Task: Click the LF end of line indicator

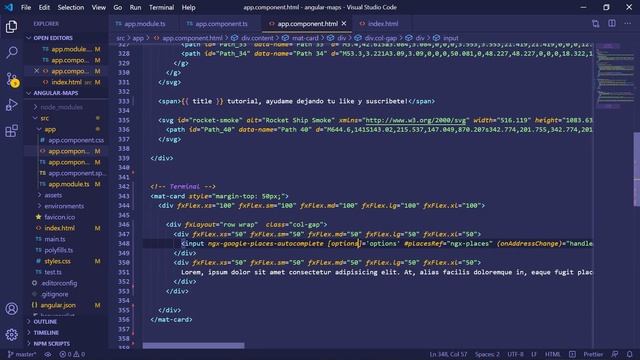Action: [533, 354]
